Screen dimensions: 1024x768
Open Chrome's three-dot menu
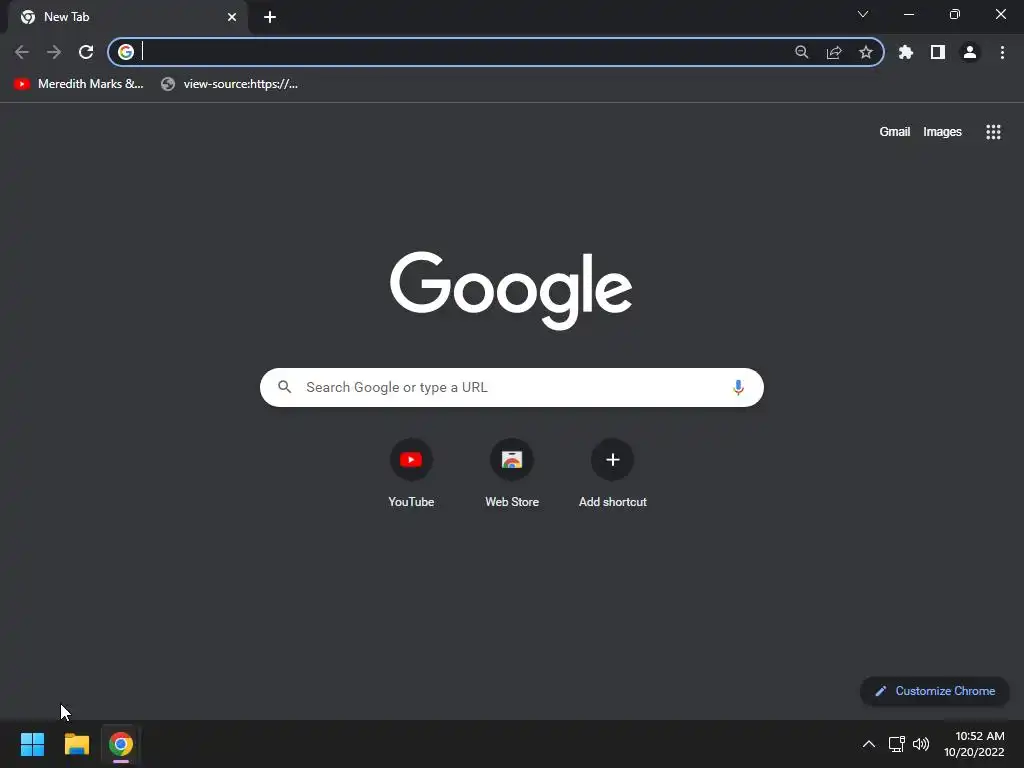tap(1002, 52)
